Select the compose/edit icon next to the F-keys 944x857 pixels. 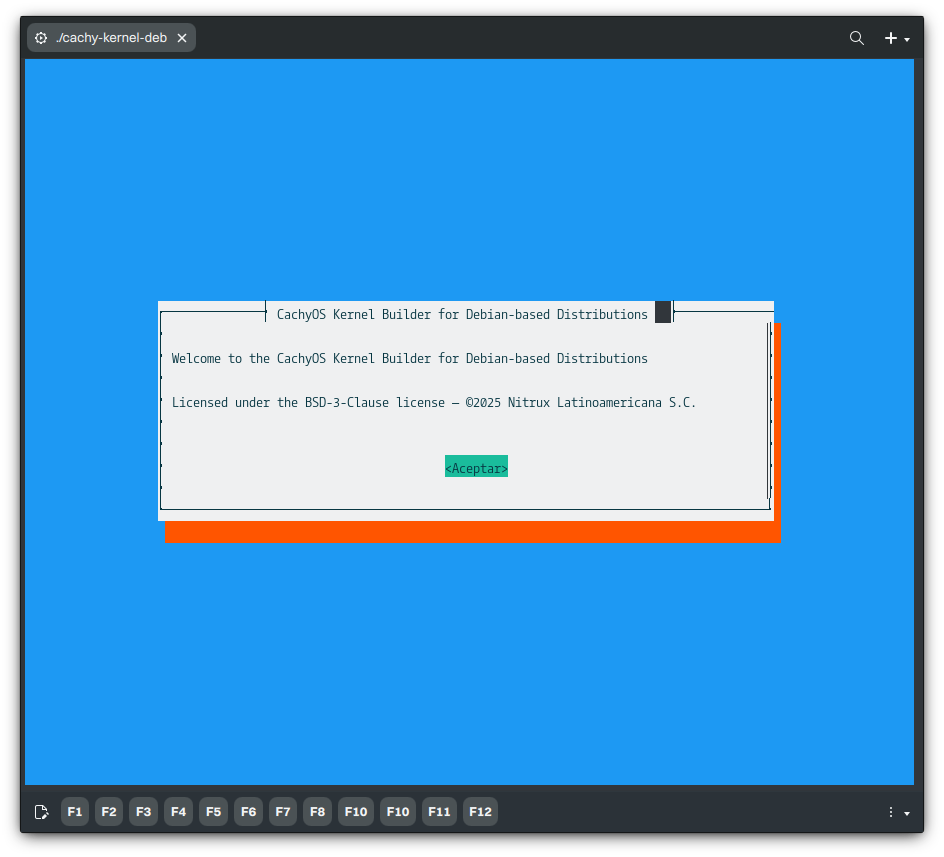[41, 811]
